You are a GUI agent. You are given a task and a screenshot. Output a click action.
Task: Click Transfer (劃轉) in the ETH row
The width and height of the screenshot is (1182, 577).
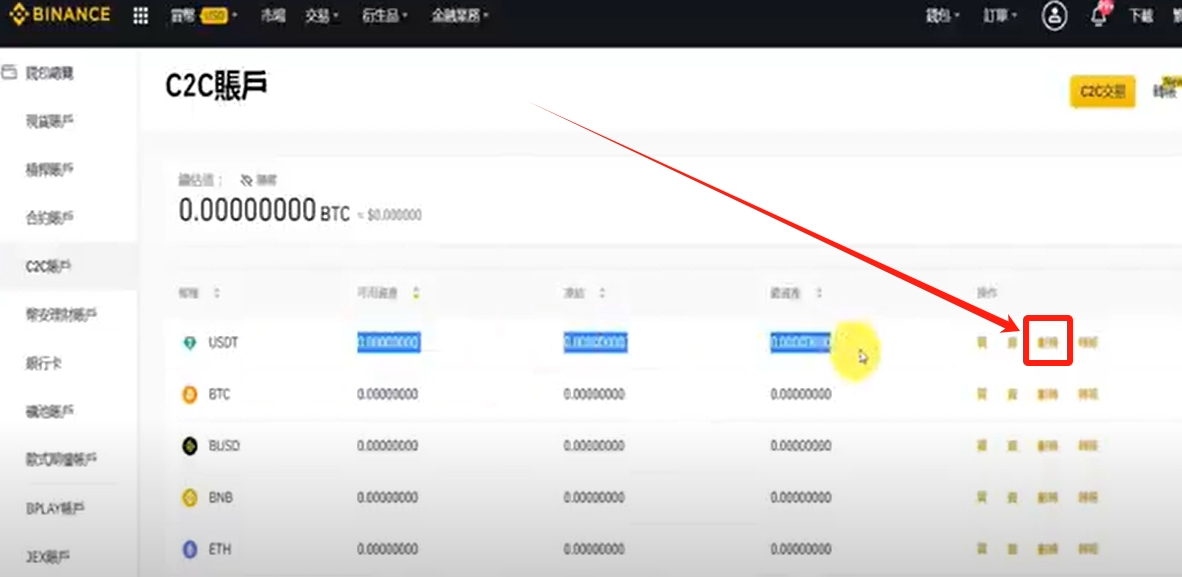[1048, 548]
